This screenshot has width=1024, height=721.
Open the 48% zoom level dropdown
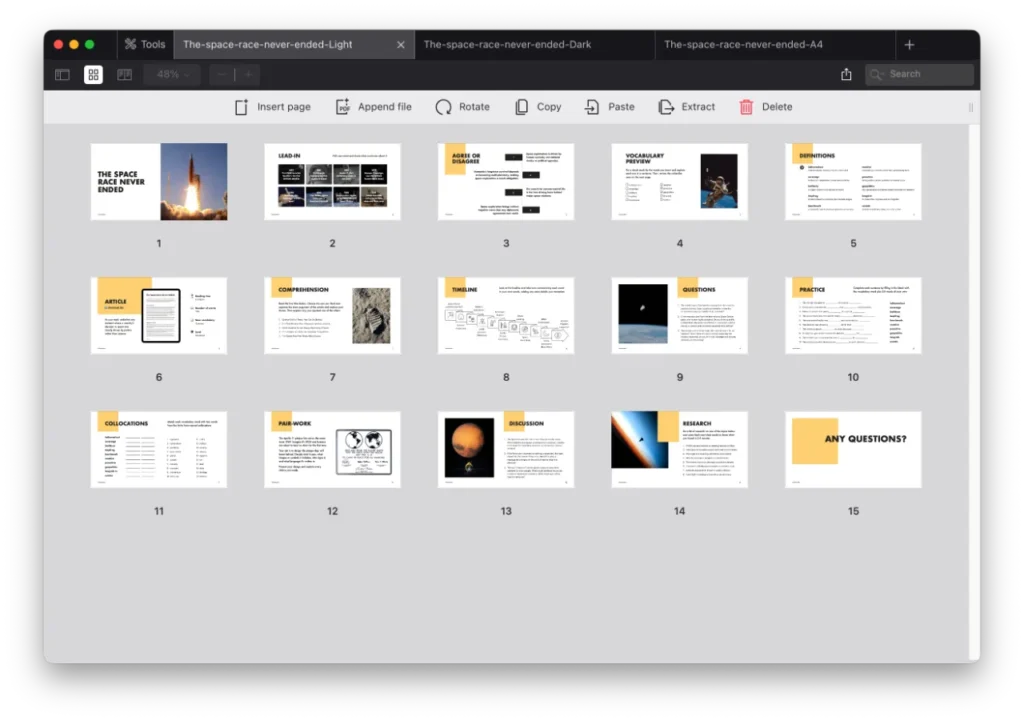click(x=170, y=73)
